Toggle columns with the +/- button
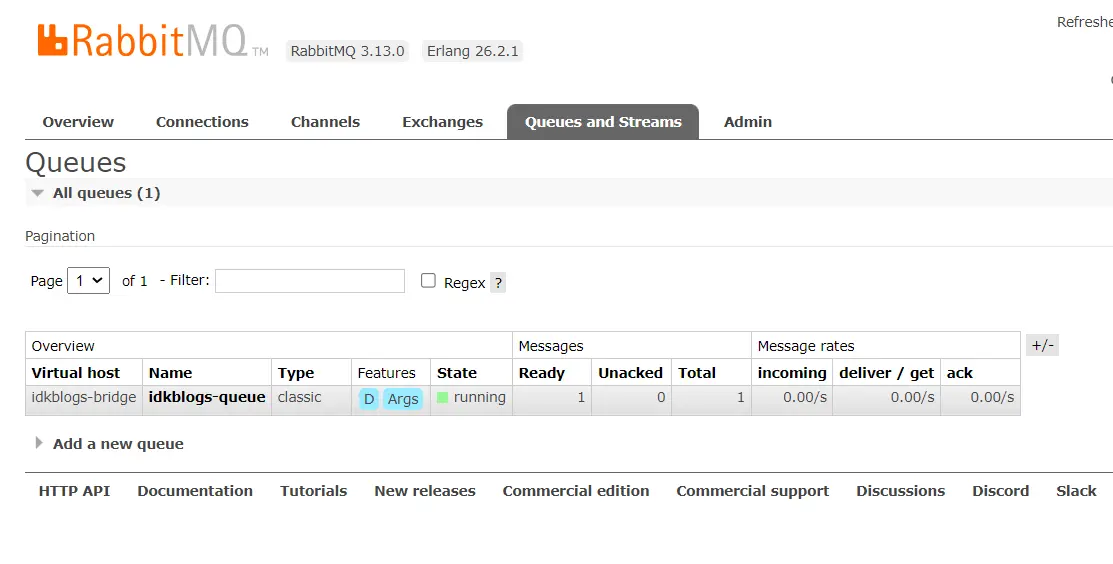The width and height of the screenshot is (1113, 564). [1043, 345]
